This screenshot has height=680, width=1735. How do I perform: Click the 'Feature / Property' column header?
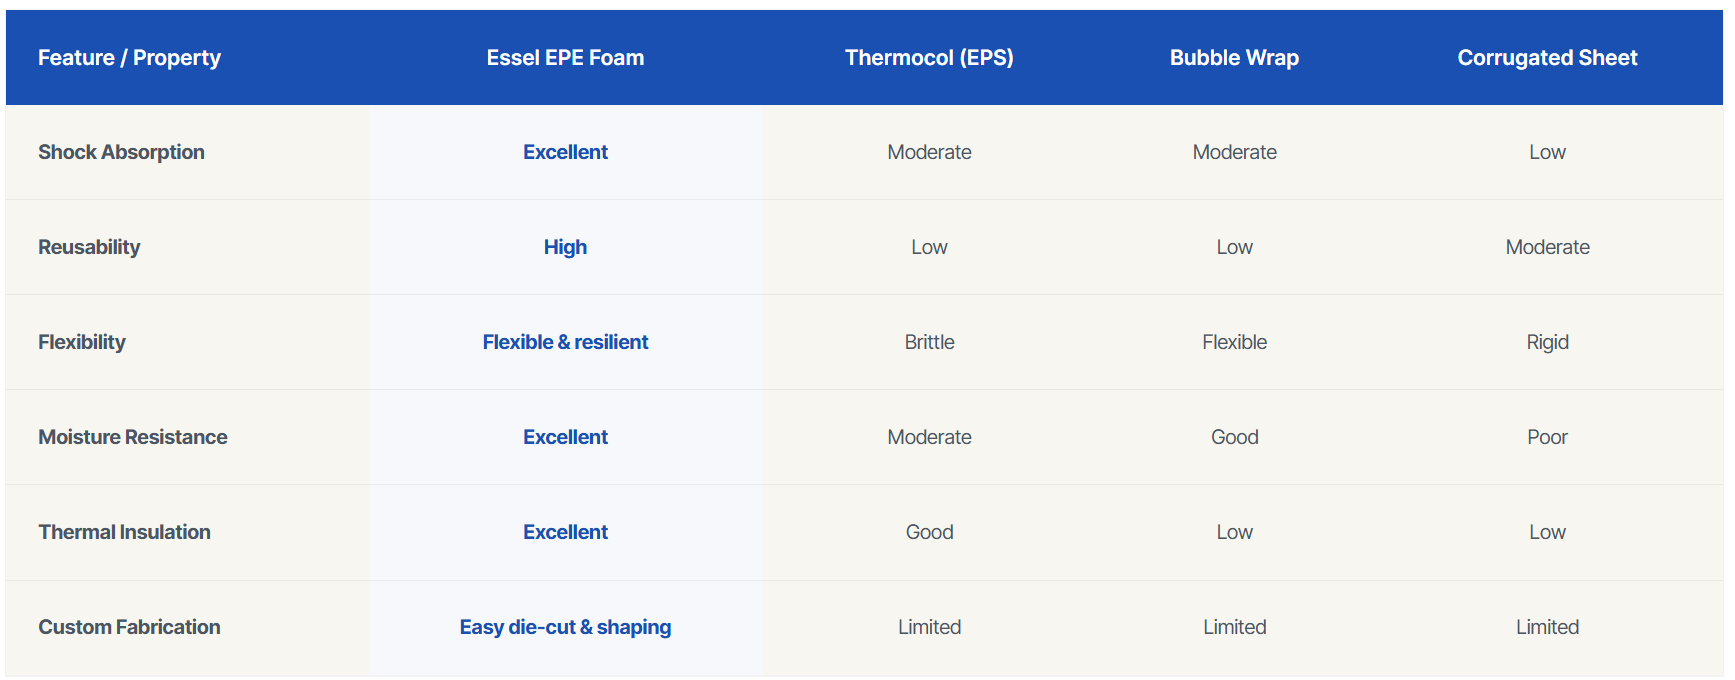pyautogui.click(x=129, y=58)
